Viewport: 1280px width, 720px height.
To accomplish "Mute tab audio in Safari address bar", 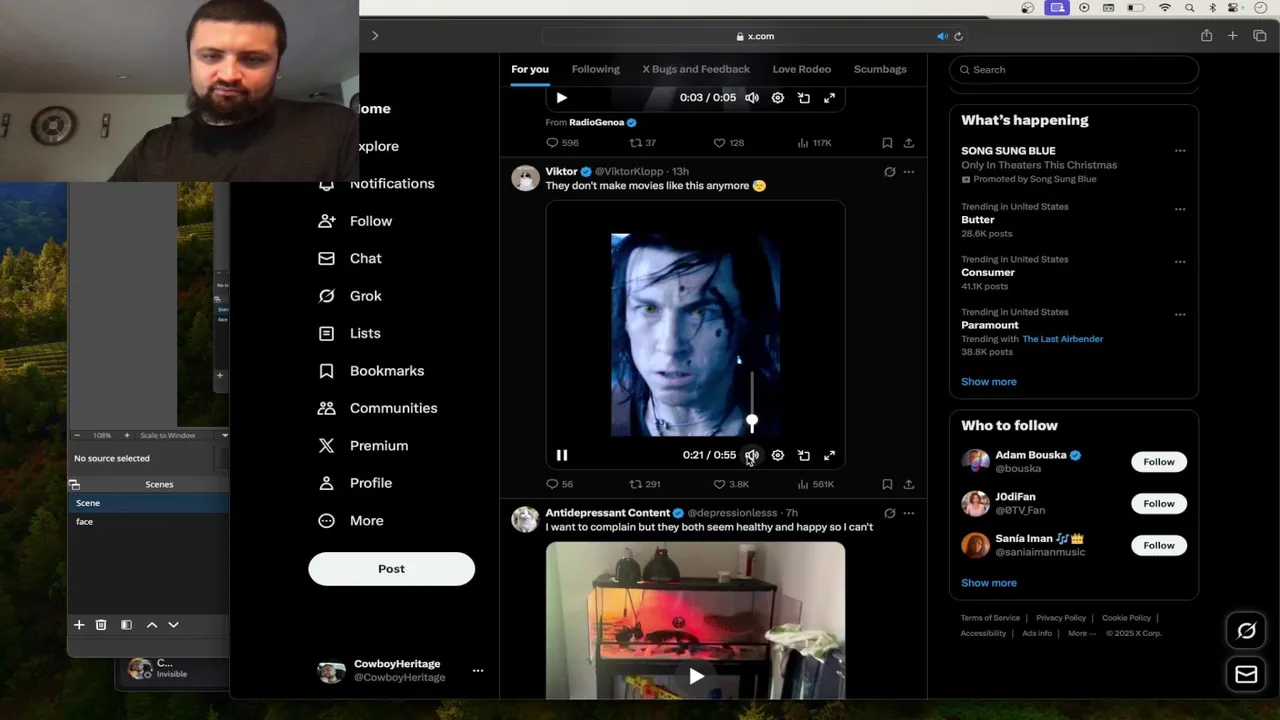I will pos(942,36).
